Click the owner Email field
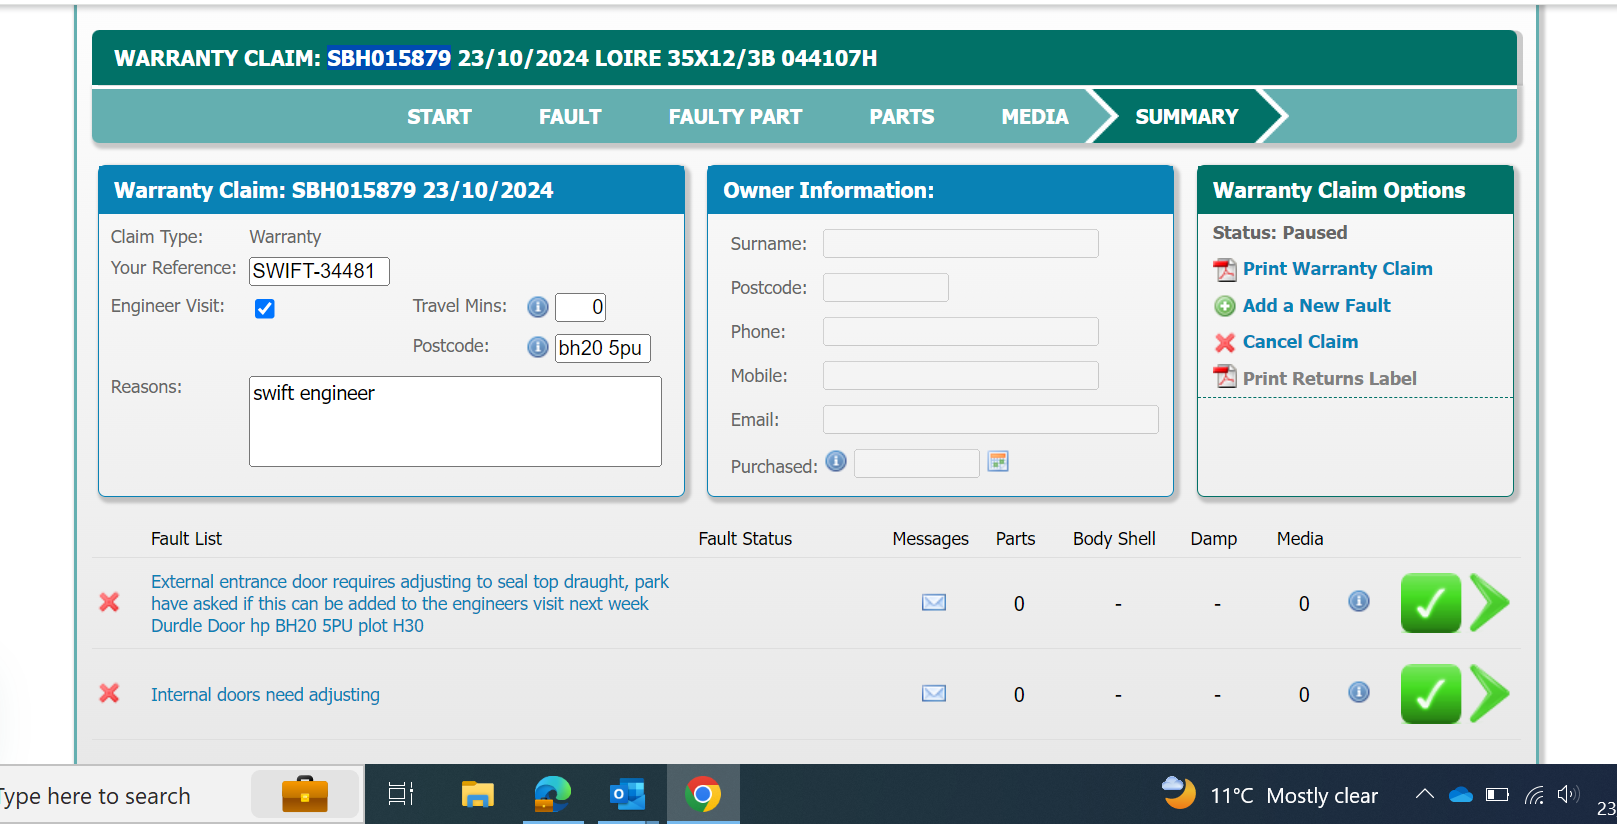 991,420
